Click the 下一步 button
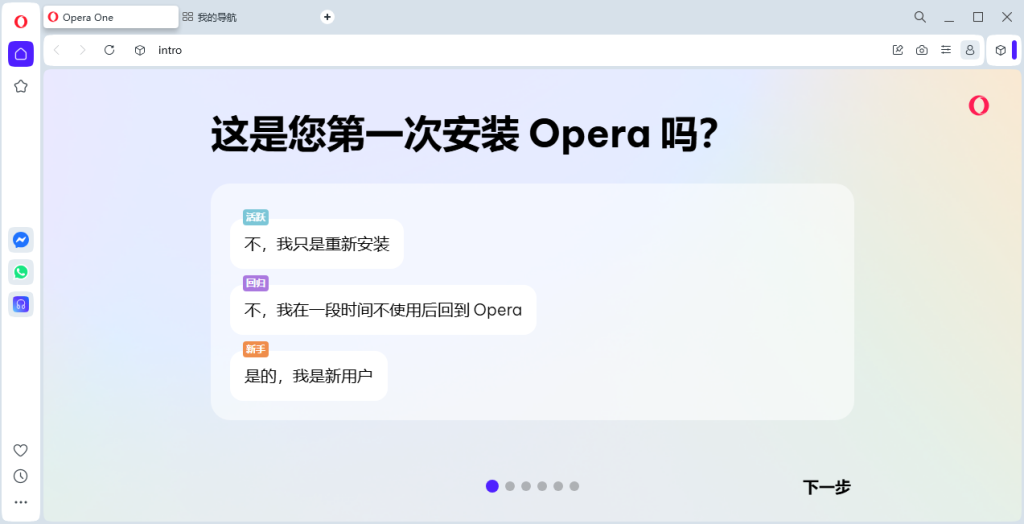The image size is (1024, 524). point(827,487)
